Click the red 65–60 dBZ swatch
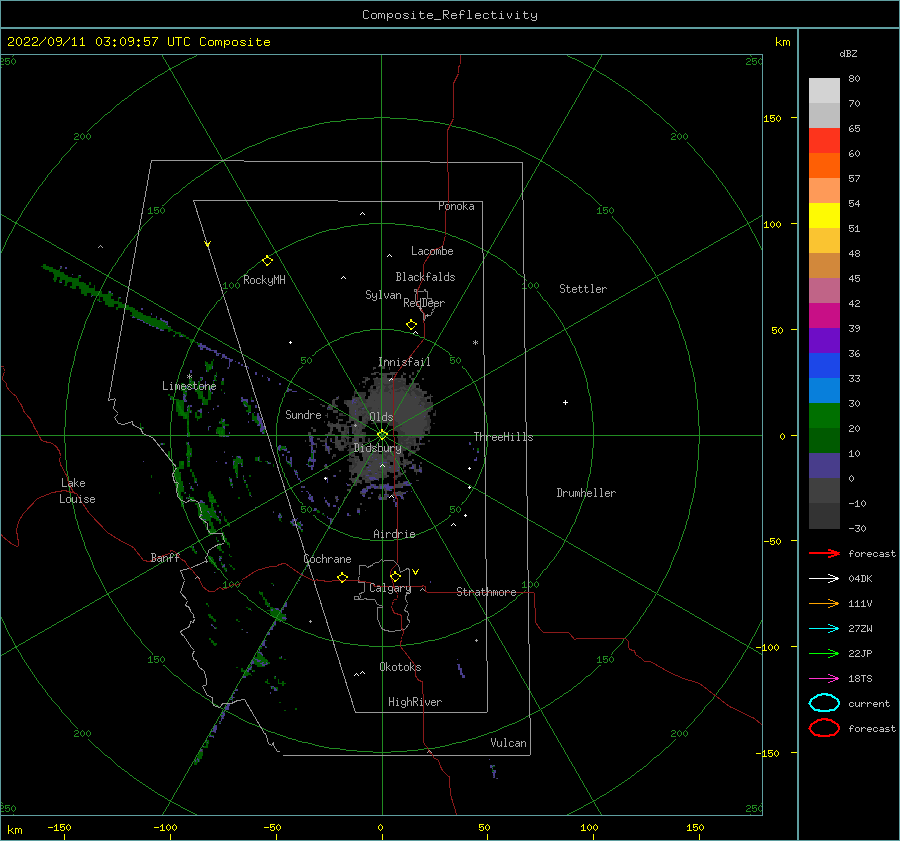 (824, 141)
